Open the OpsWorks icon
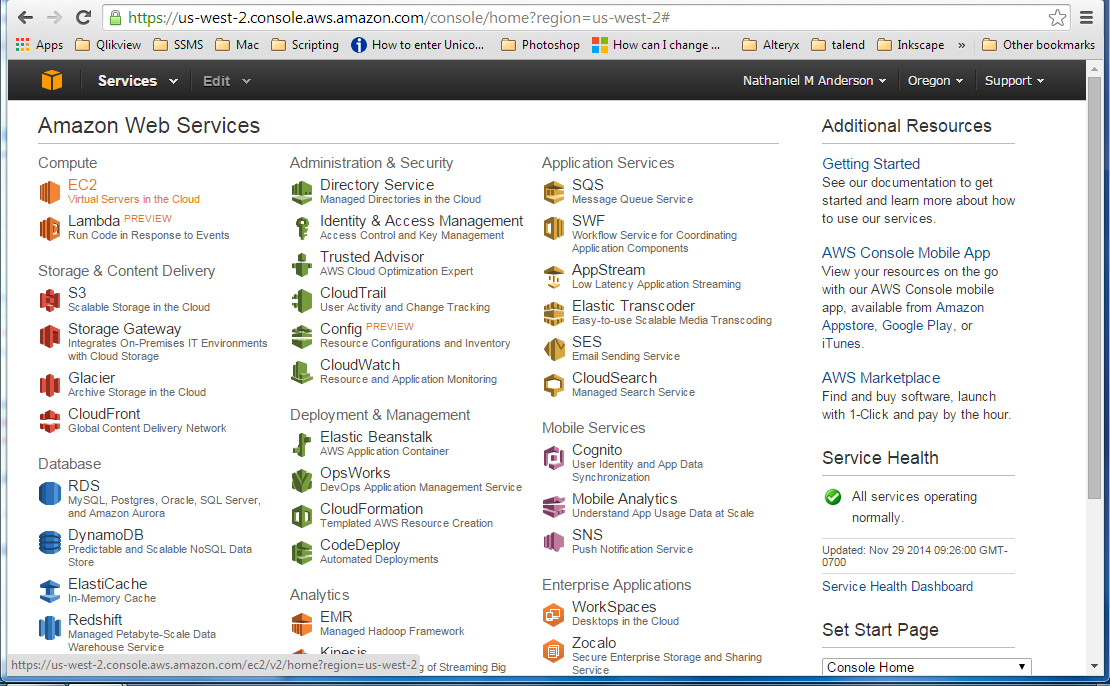This screenshot has height=686, width=1110. [302, 481]
